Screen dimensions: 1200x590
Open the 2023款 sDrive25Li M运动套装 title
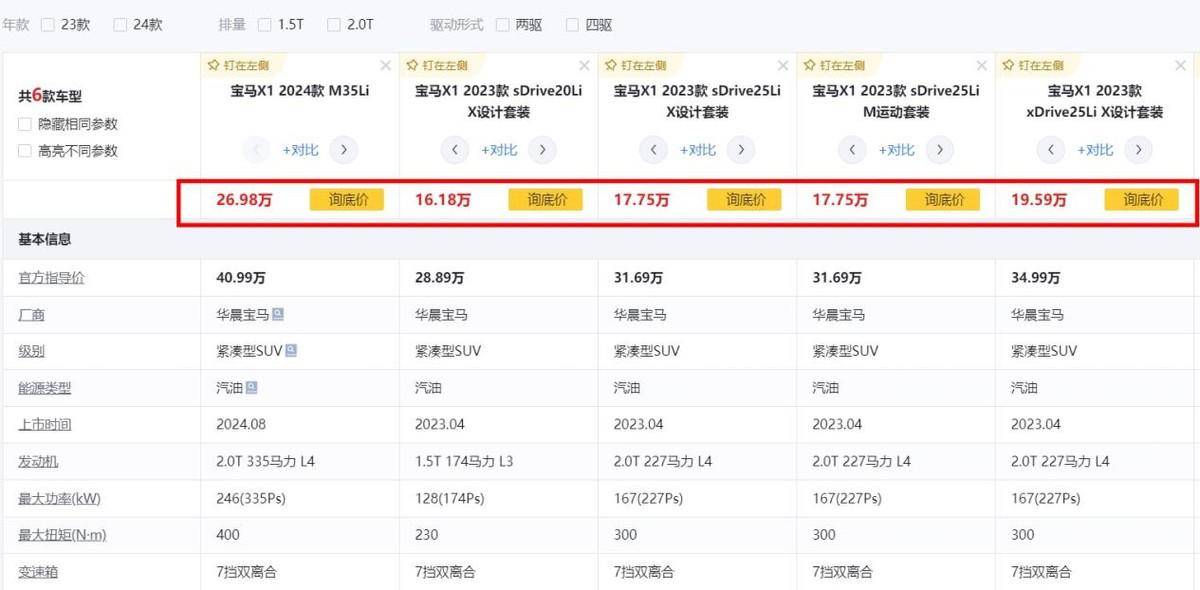coord(896,102)
